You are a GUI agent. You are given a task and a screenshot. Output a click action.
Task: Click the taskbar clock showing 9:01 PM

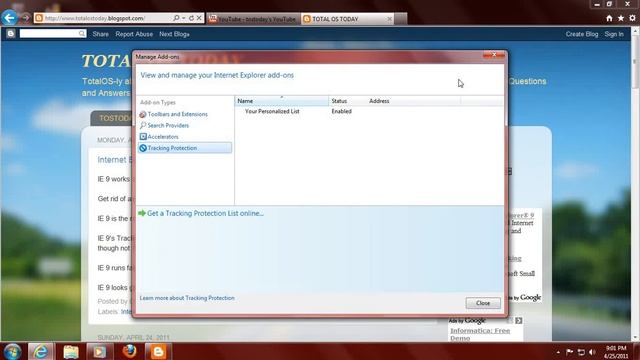pyautogui.click(x=616, y=352)
